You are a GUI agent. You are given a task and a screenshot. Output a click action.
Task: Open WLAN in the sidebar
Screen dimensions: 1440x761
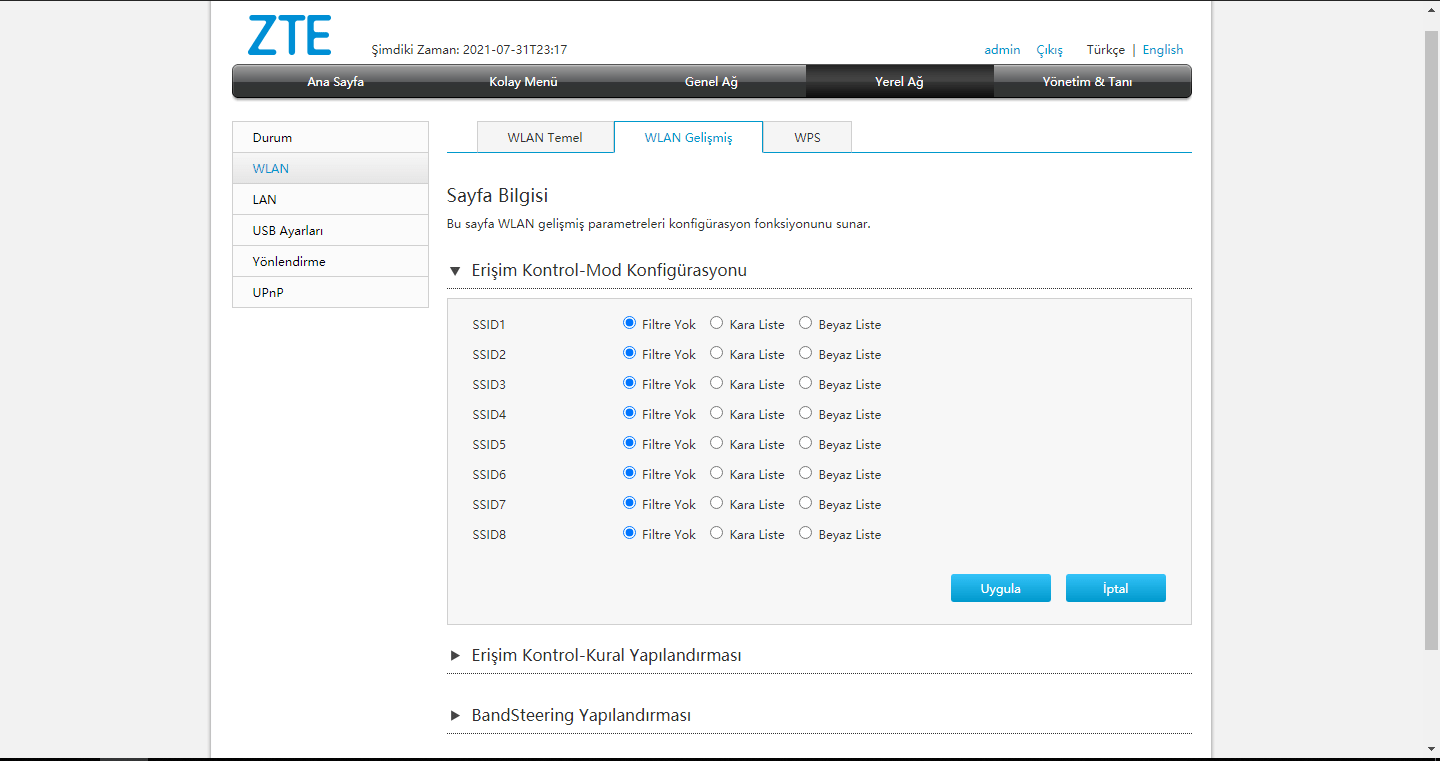pos(330,168)
